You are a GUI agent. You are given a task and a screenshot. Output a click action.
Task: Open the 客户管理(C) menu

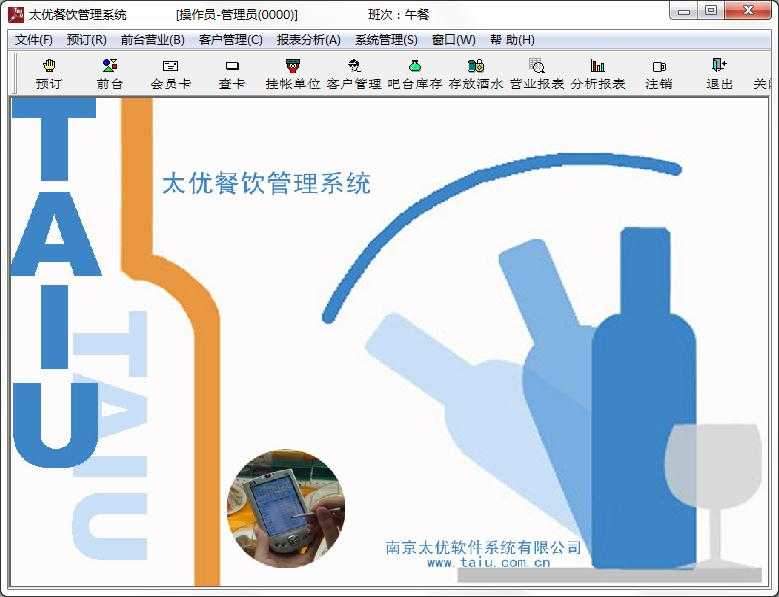[x=231, y=40]
